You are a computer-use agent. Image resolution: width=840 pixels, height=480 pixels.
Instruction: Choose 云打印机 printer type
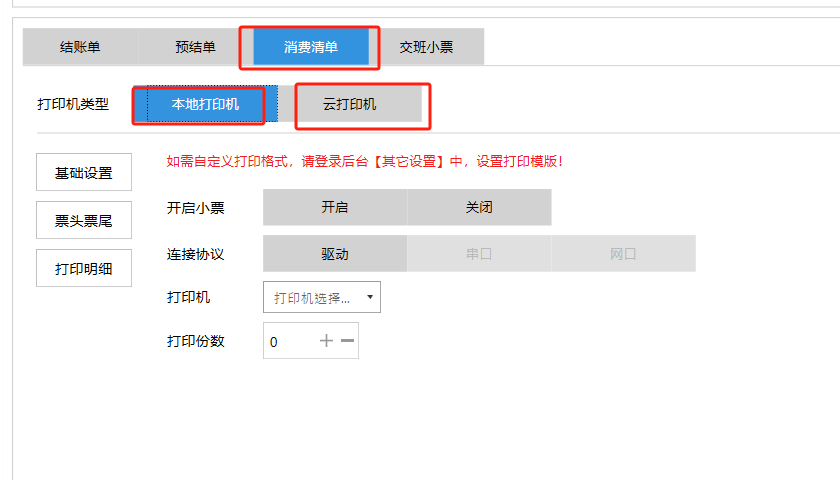350,104
